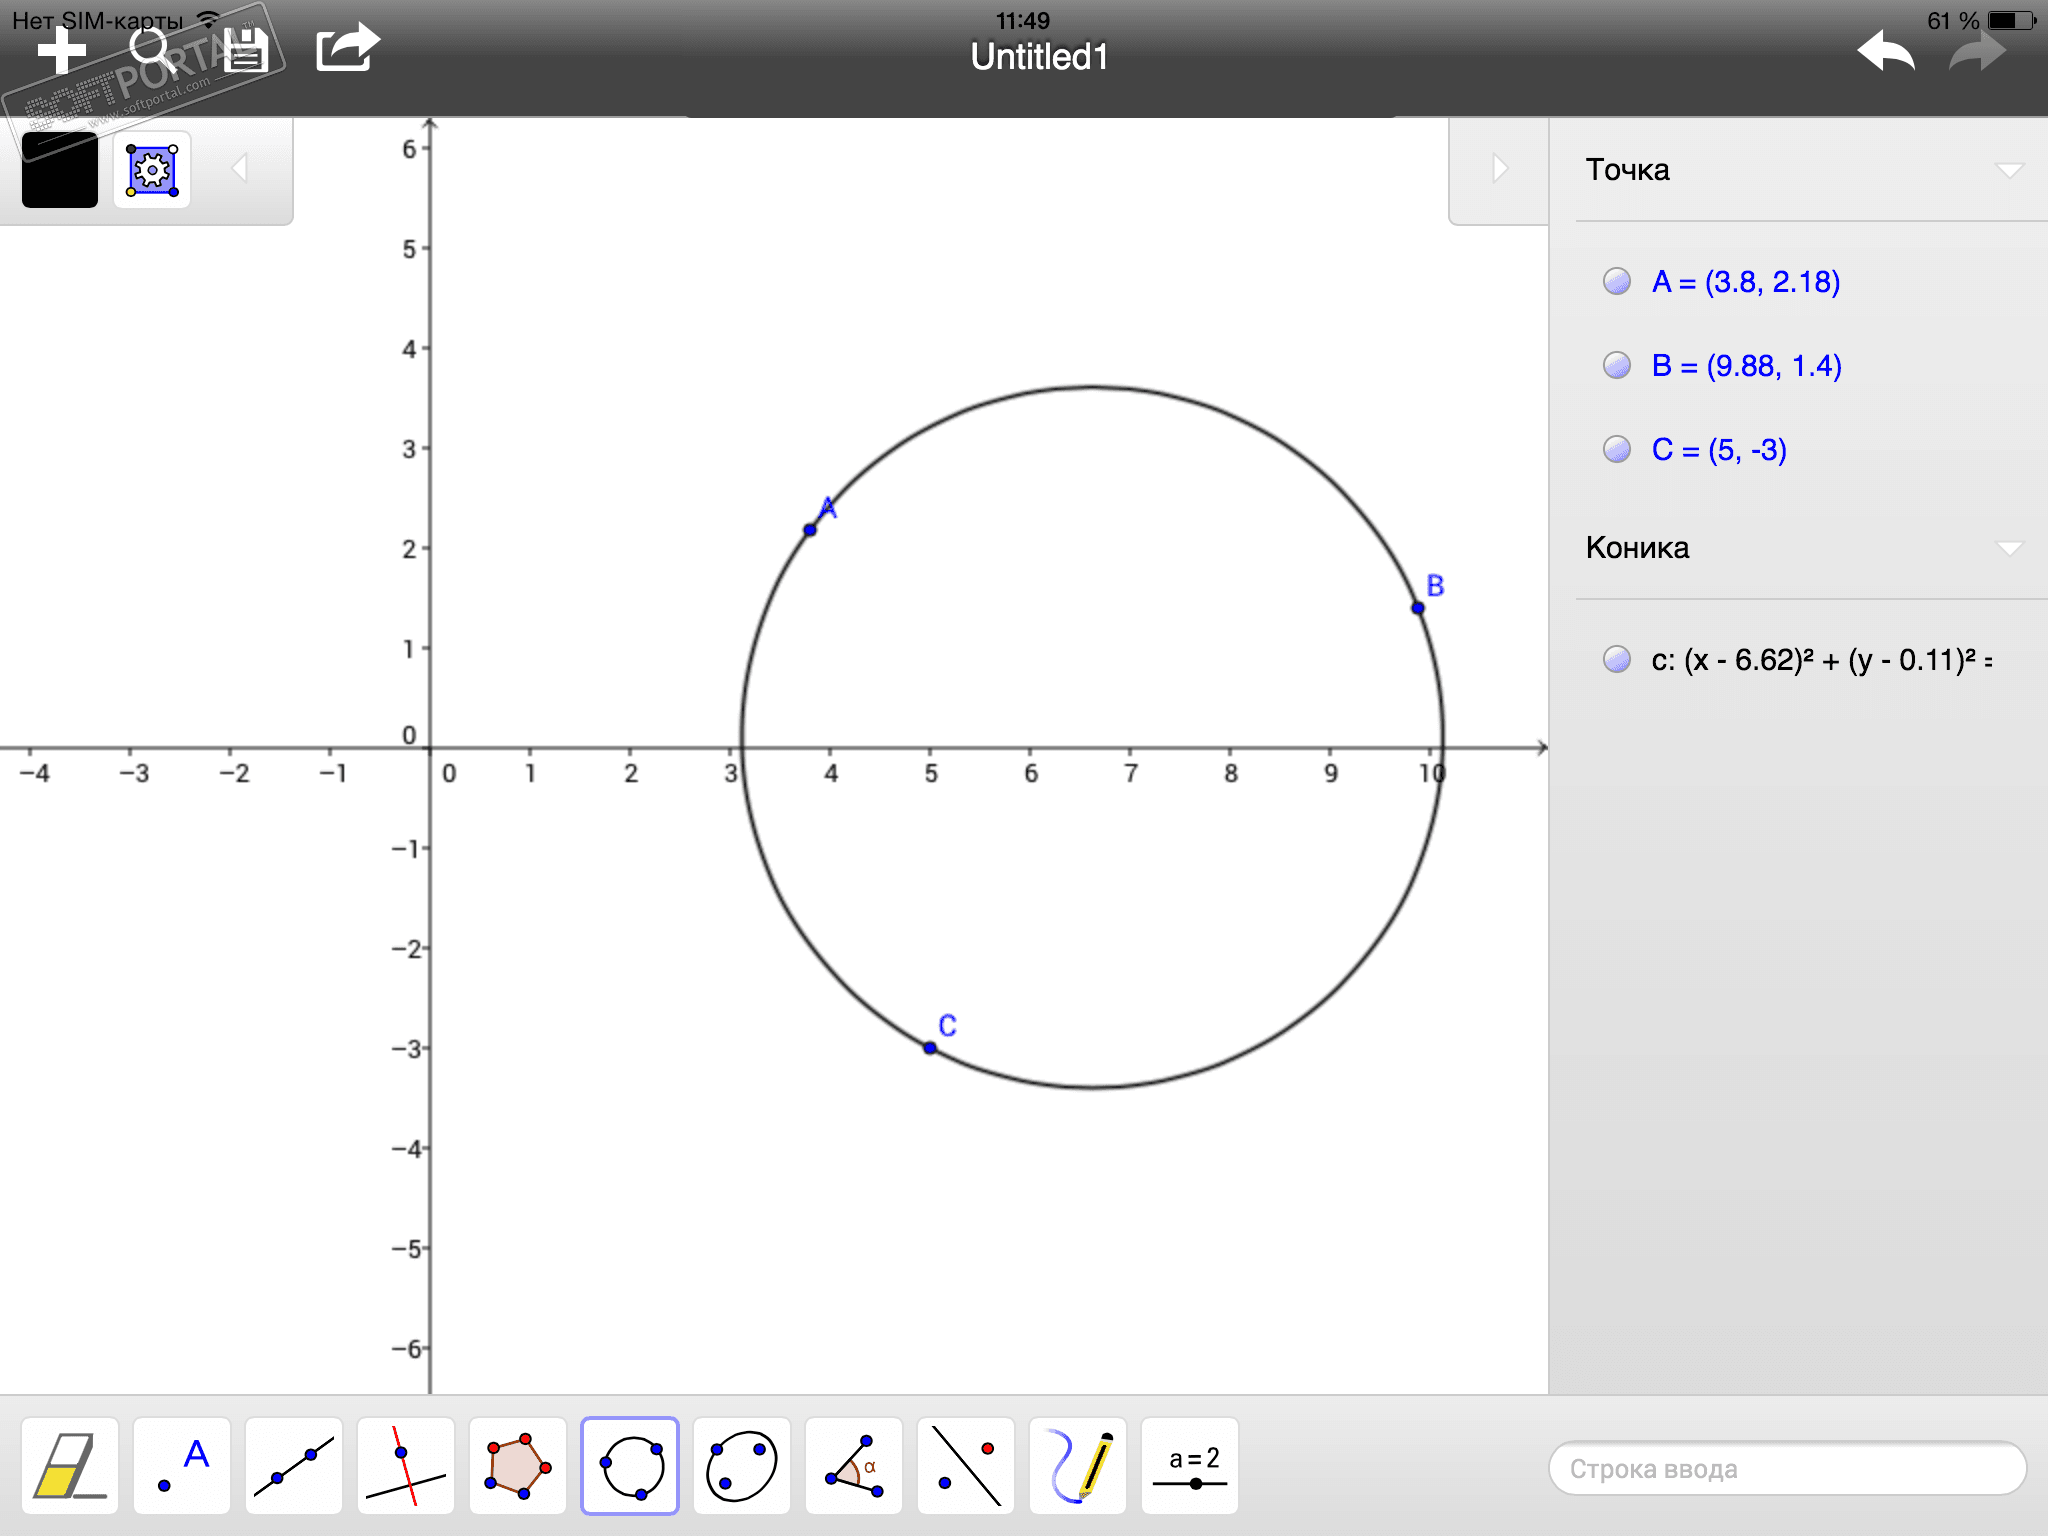Open the black color swatch
The width and height of the screenshot is (2048, 1536).
pyautogui.click(x=60, y=169)
